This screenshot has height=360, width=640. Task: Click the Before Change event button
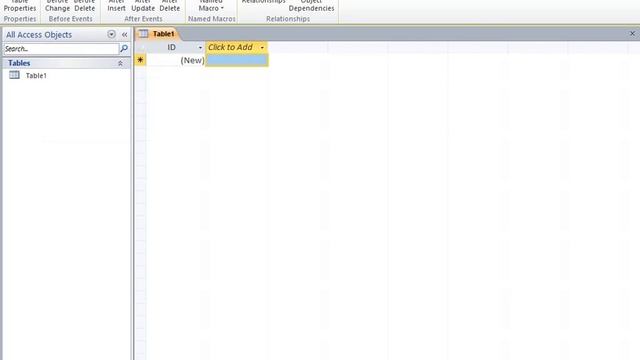(58, 6)
